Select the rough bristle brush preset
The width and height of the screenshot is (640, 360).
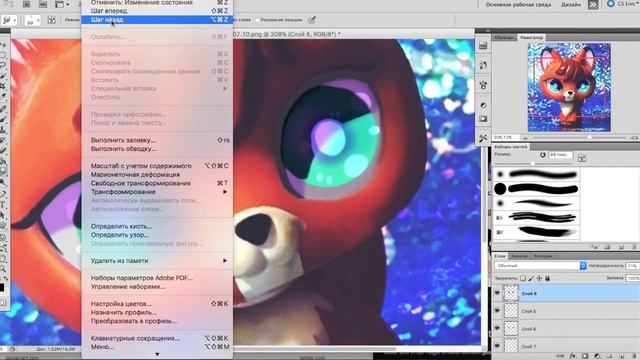[x=536, y=218]
